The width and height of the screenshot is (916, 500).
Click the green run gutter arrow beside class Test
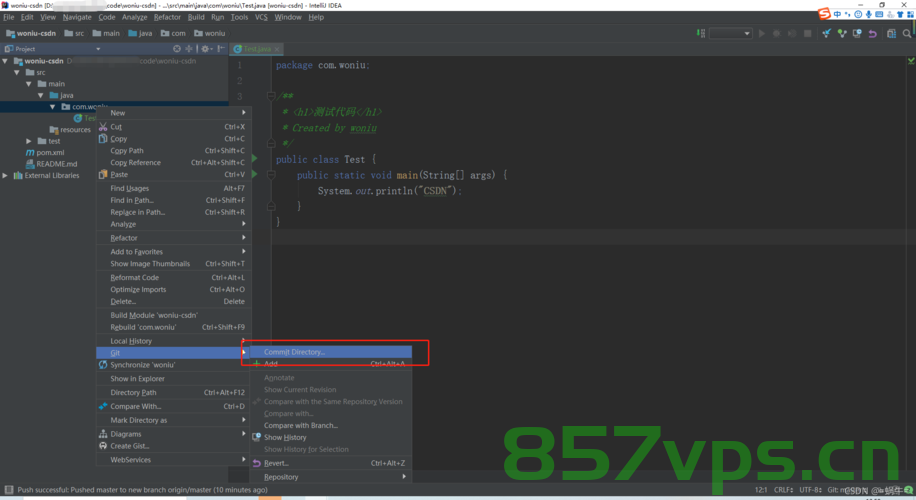coord(255,158)
